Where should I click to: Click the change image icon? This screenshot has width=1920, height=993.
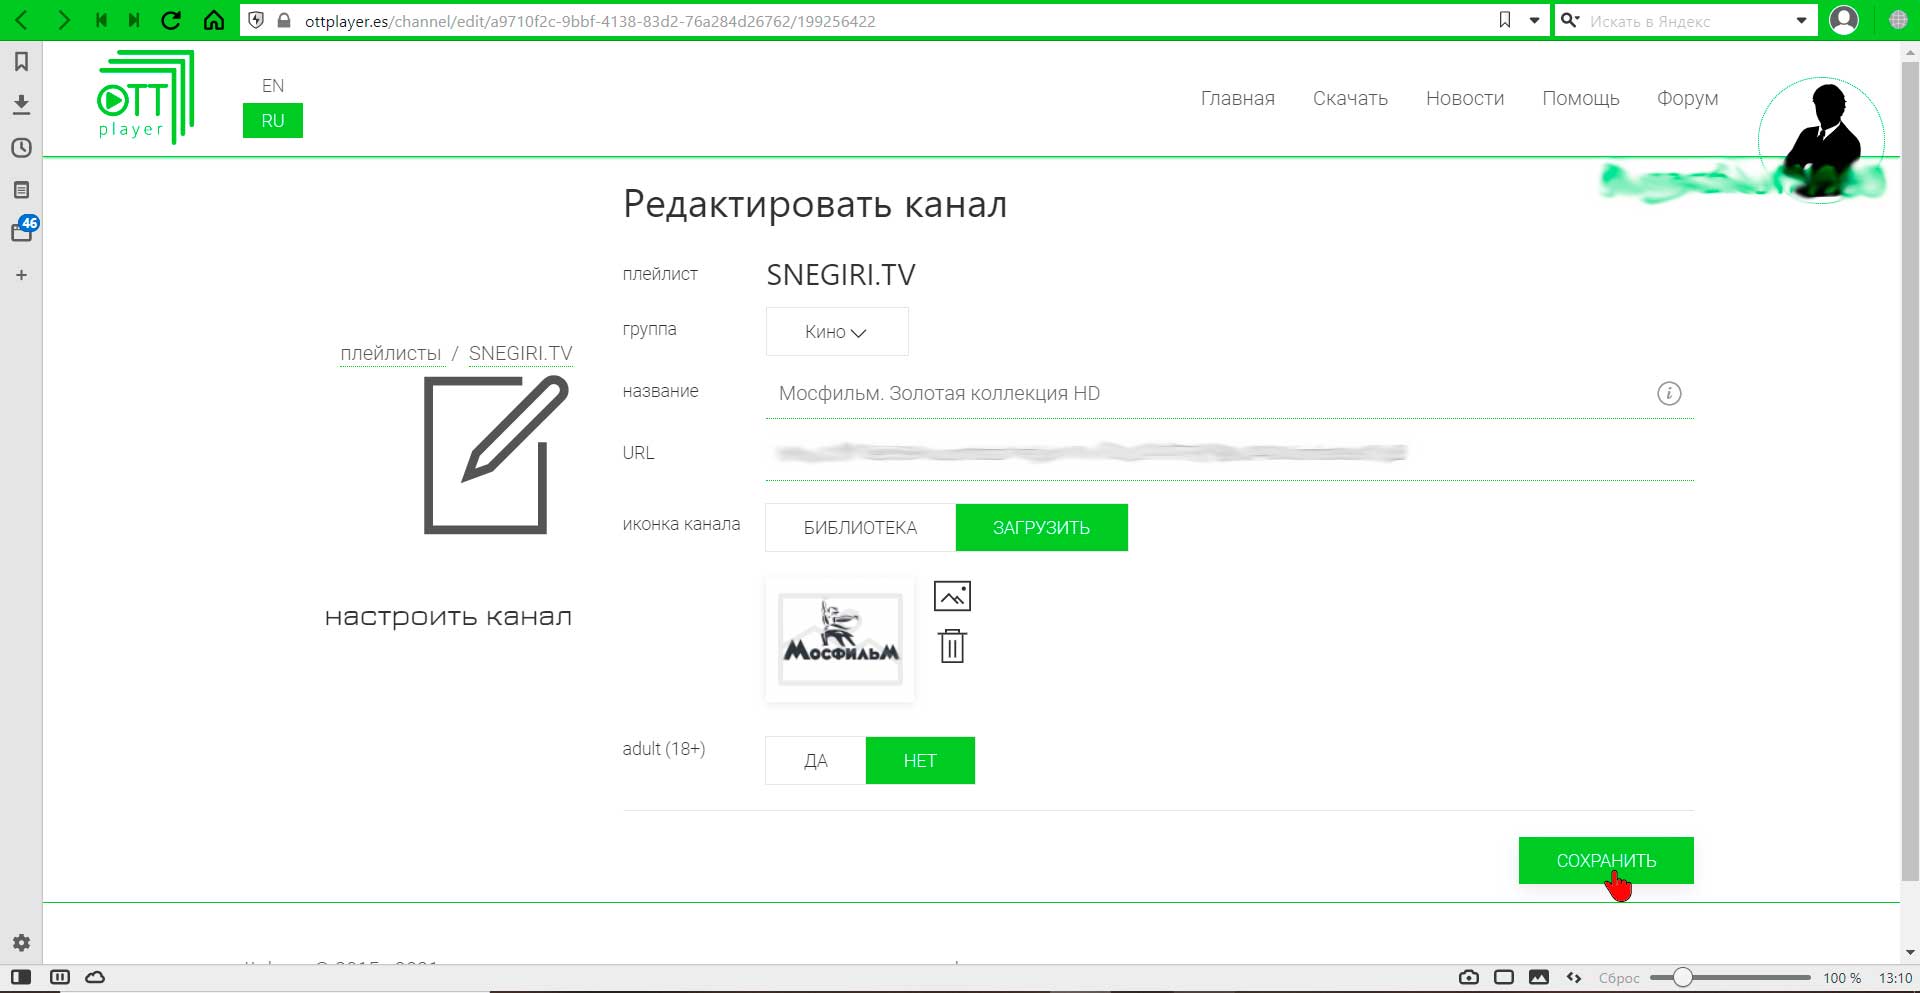tap(952, 596)
